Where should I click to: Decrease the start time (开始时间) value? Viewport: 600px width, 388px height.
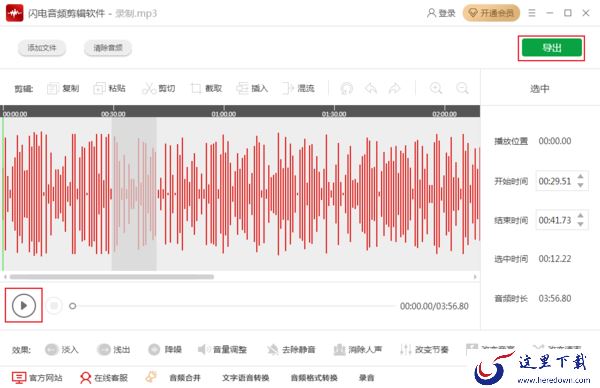point(580,185)
